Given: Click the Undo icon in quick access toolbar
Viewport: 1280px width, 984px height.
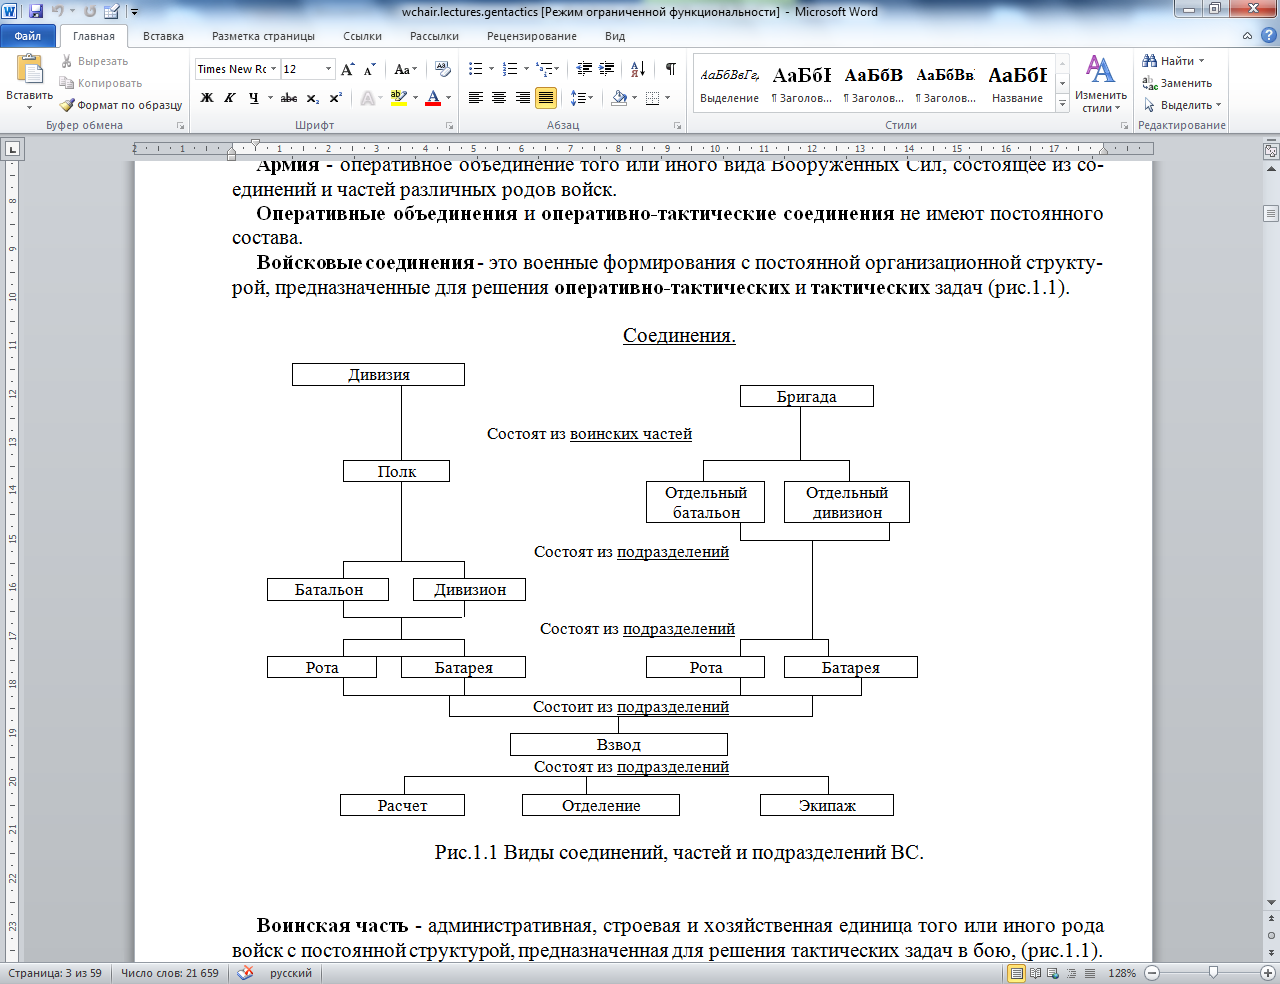Looking at the screenshot, I should 58,12.
